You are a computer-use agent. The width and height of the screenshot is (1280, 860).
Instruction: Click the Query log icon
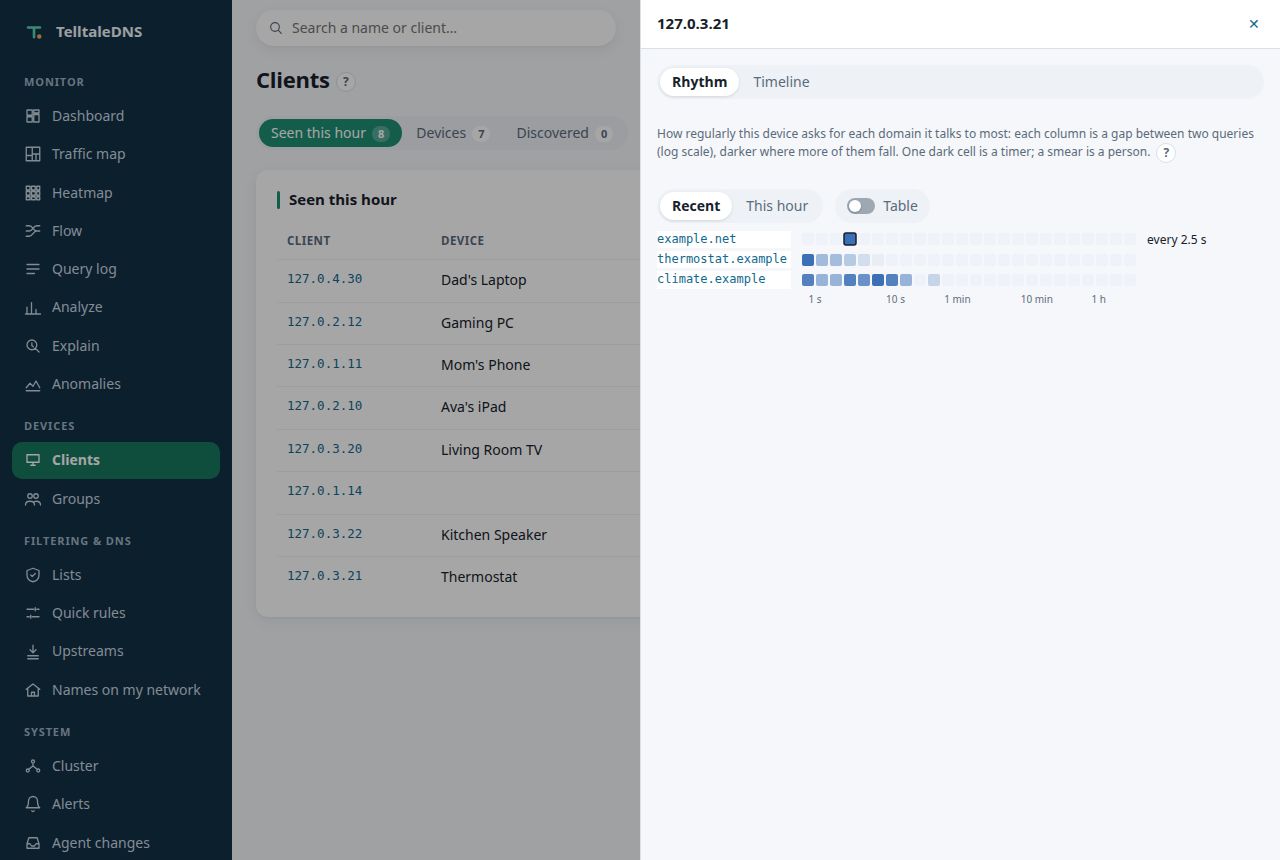click(x=33, y=269)
